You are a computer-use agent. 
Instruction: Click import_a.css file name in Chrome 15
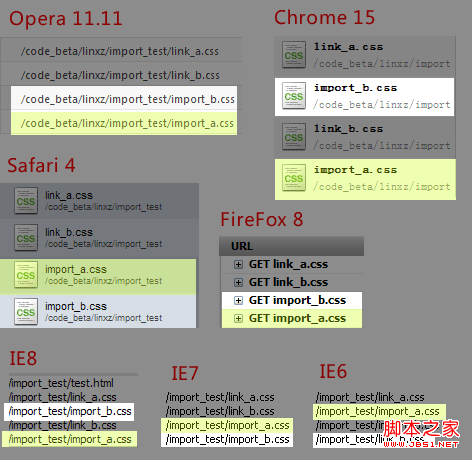point(355,170)
